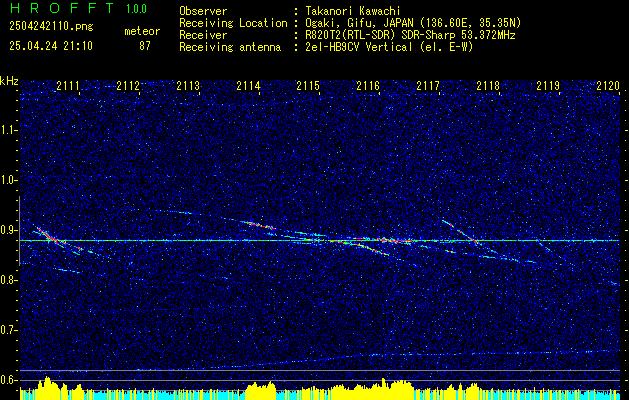629x400 pixels.
Task: Click the 2117 time axis marker
Action: point(428,86)
